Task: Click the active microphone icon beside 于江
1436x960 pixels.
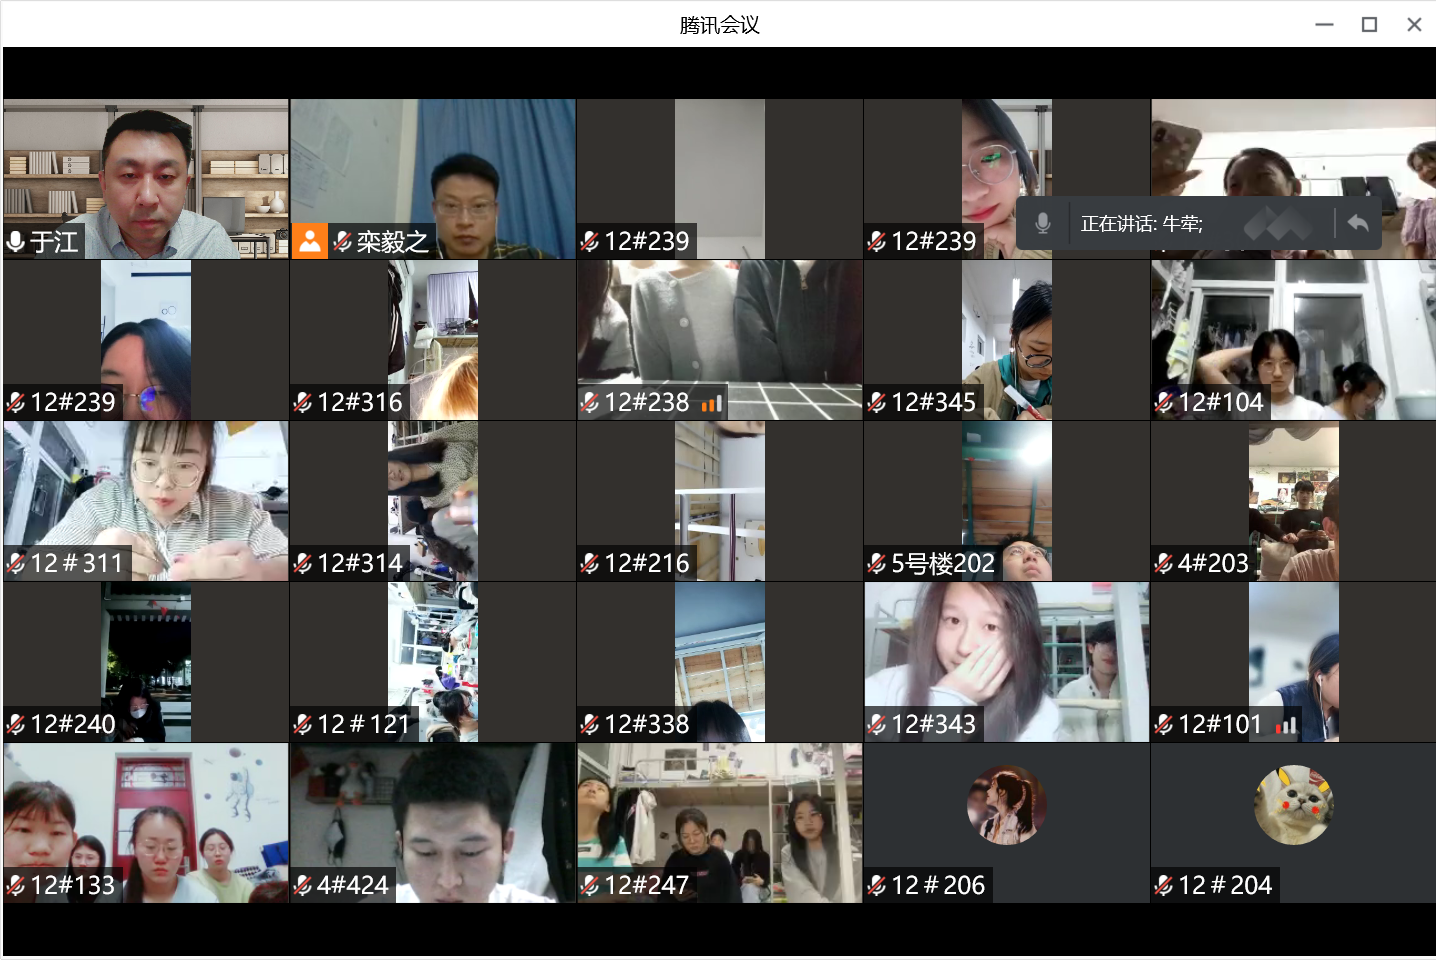Action: click(16, 241)
